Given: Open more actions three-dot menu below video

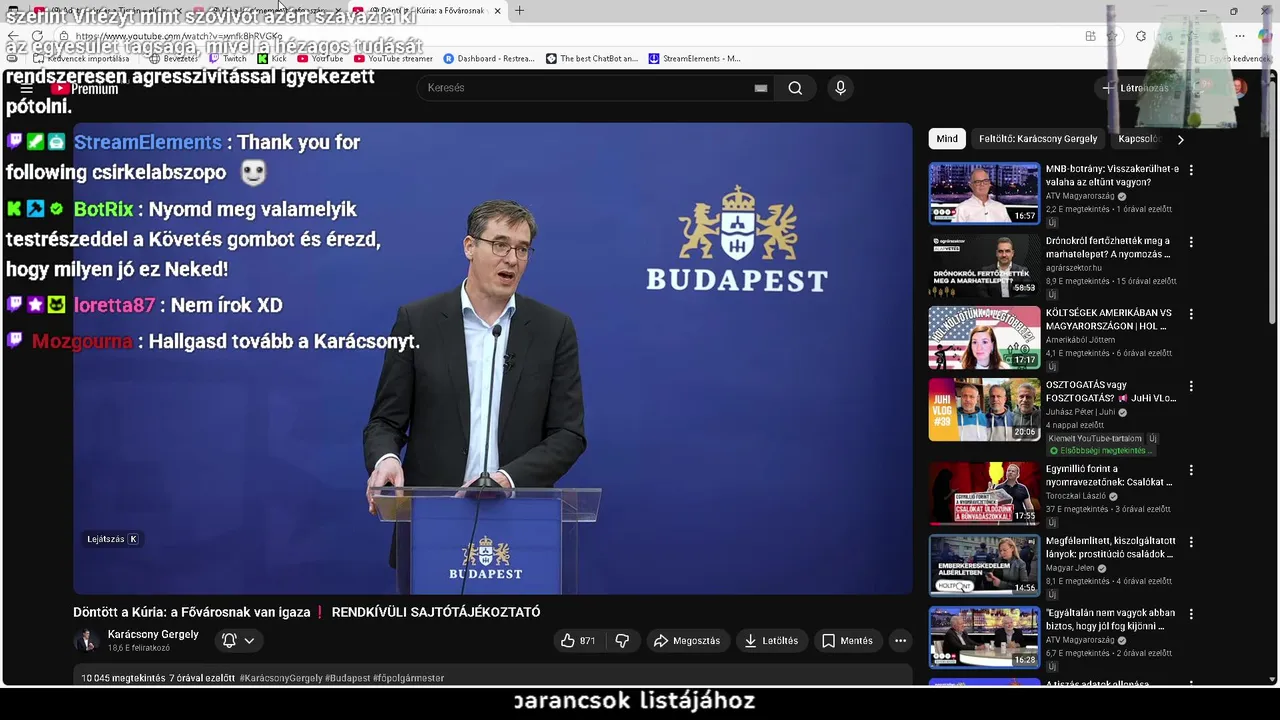Looking at the screenshot, I should point(900,641).
